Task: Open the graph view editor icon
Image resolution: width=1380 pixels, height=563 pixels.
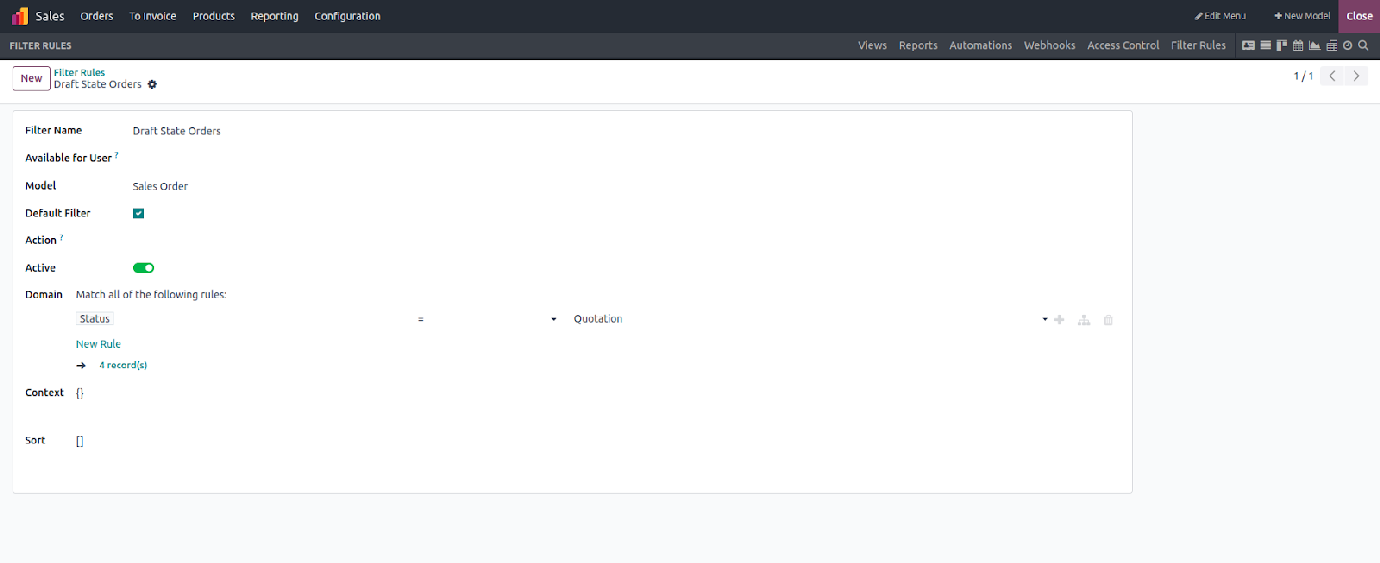Action: [x=1314, y=45]
